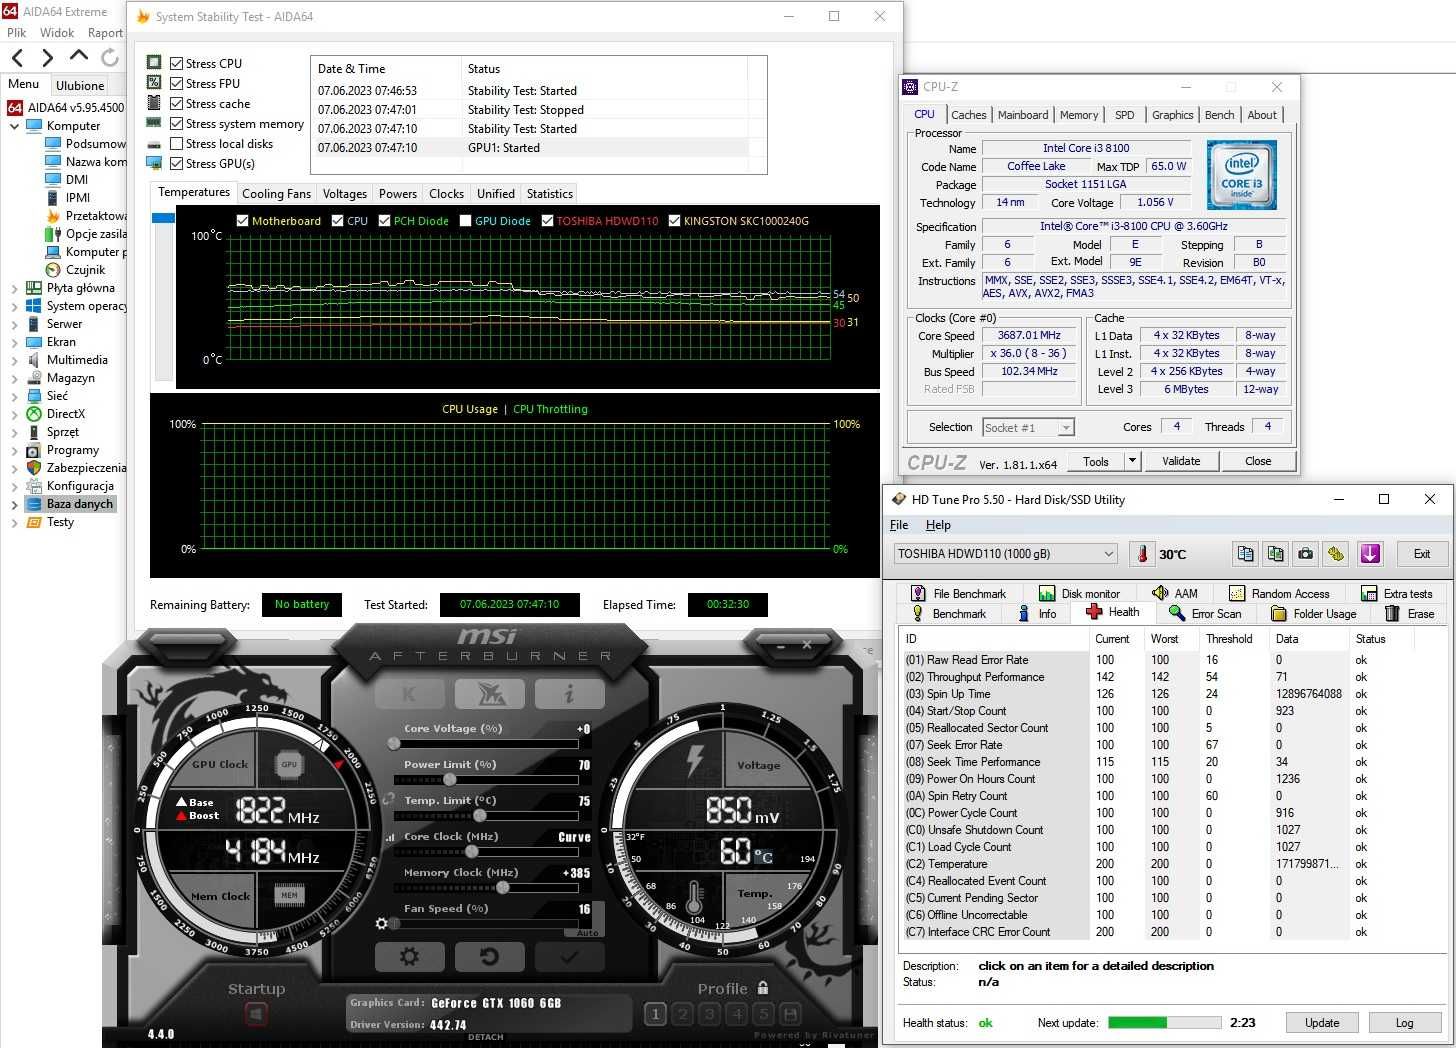The width and height of the screenshot is (1456, 1048).
Task: Toggle Motherboard temperature graph checkbox
Action: [x=242, y=221]
